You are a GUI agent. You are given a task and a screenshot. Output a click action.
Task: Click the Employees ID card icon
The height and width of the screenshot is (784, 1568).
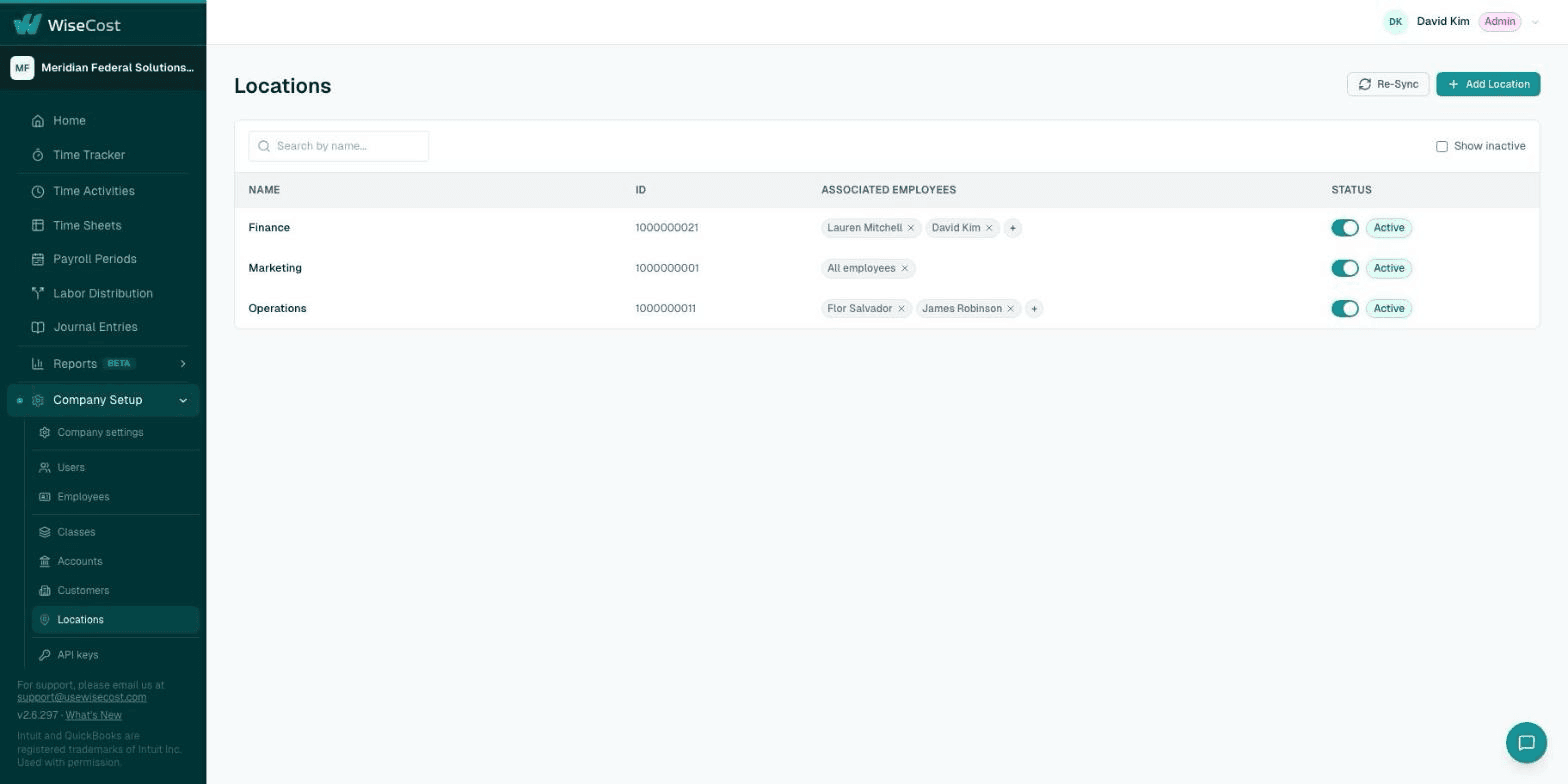(x=45, y=497)
